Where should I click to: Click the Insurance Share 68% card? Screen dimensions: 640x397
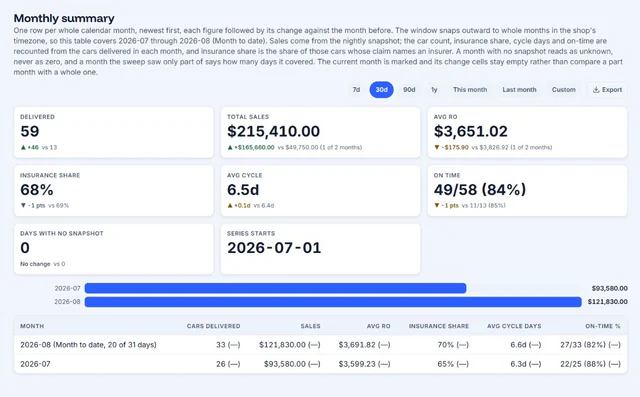click(113, 191)
